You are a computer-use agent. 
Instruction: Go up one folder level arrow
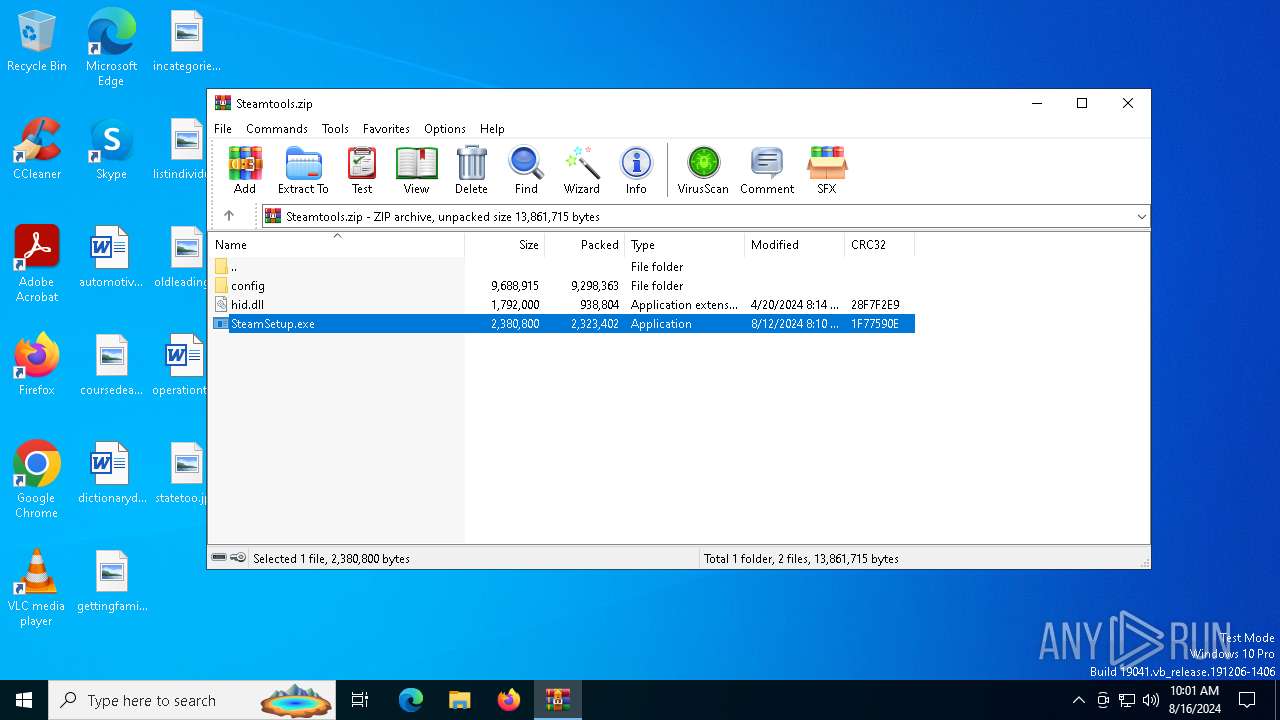229,216
